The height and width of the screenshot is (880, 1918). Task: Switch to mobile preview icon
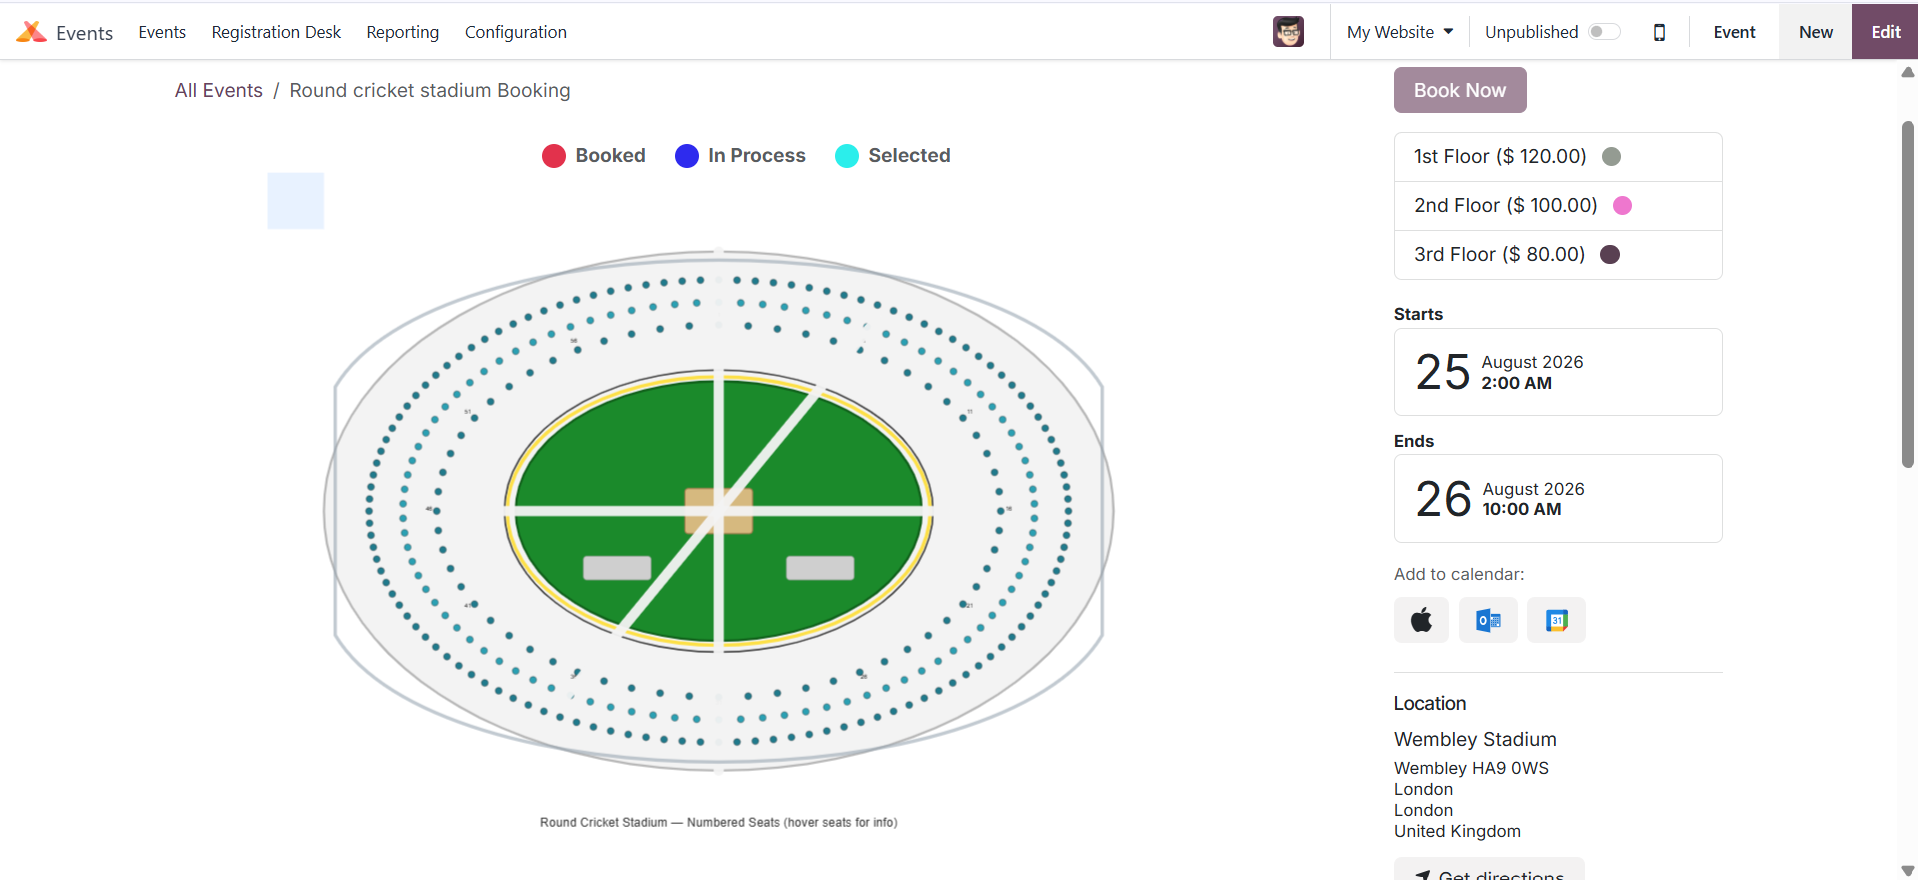click(x=1659, y=32)
